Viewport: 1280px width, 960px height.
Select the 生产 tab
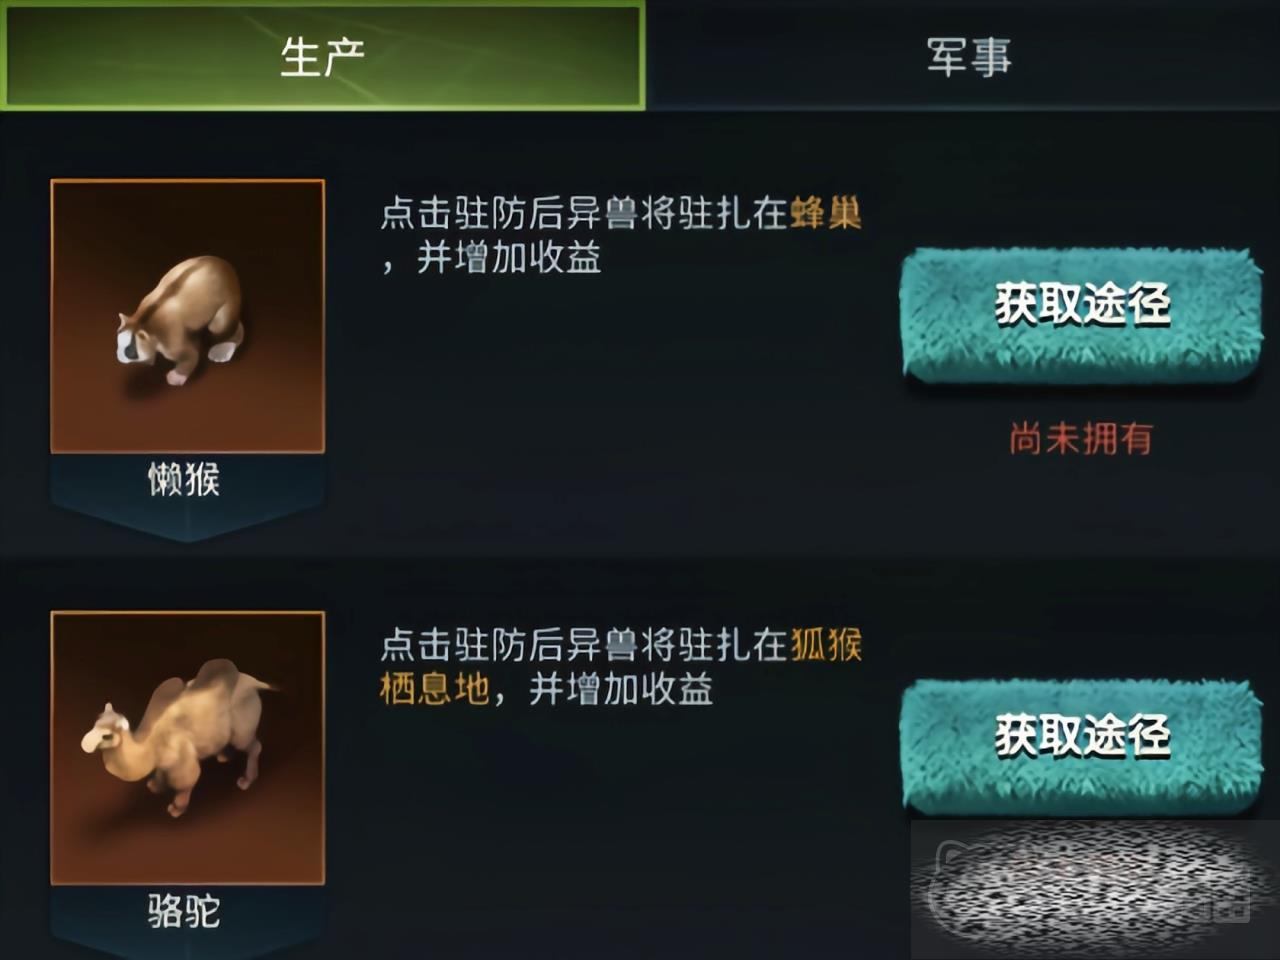(x=323, y=56)
